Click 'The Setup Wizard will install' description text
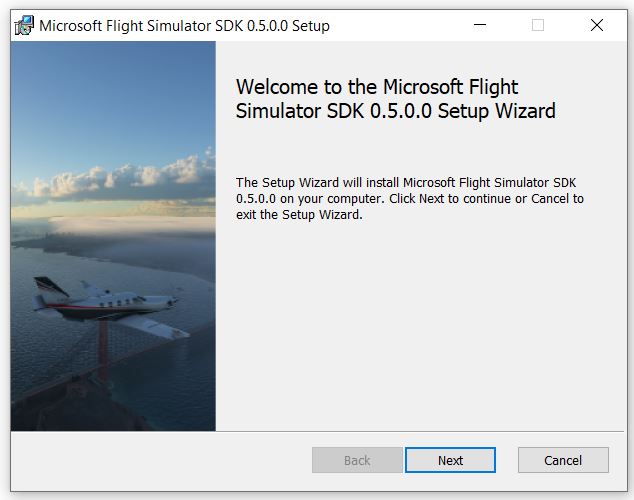This screenshot has width=634, height=500. pyautogui.click(x=410, y=198)
